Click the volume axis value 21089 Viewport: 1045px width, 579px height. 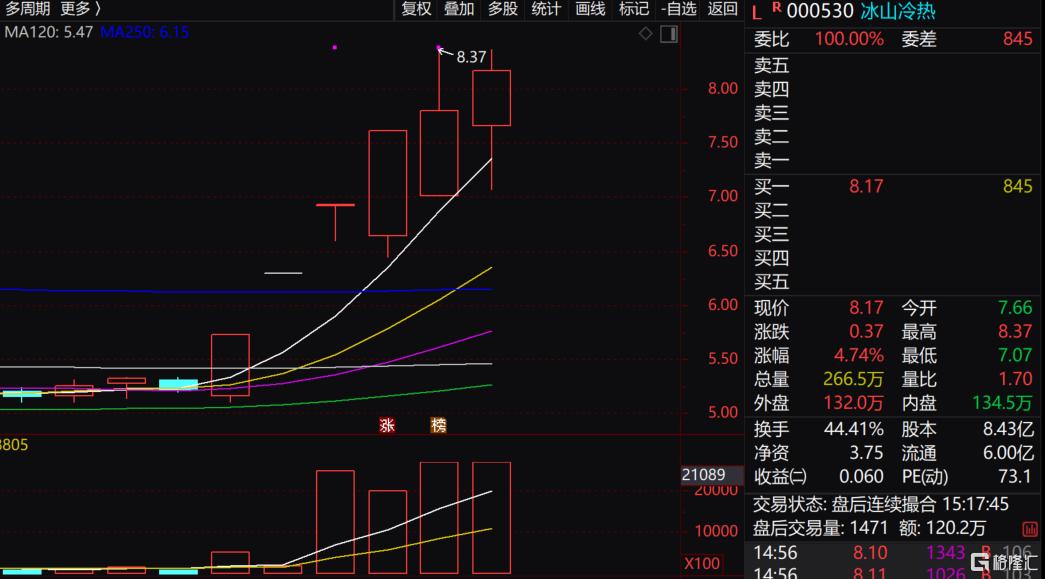tap(703, 475)
